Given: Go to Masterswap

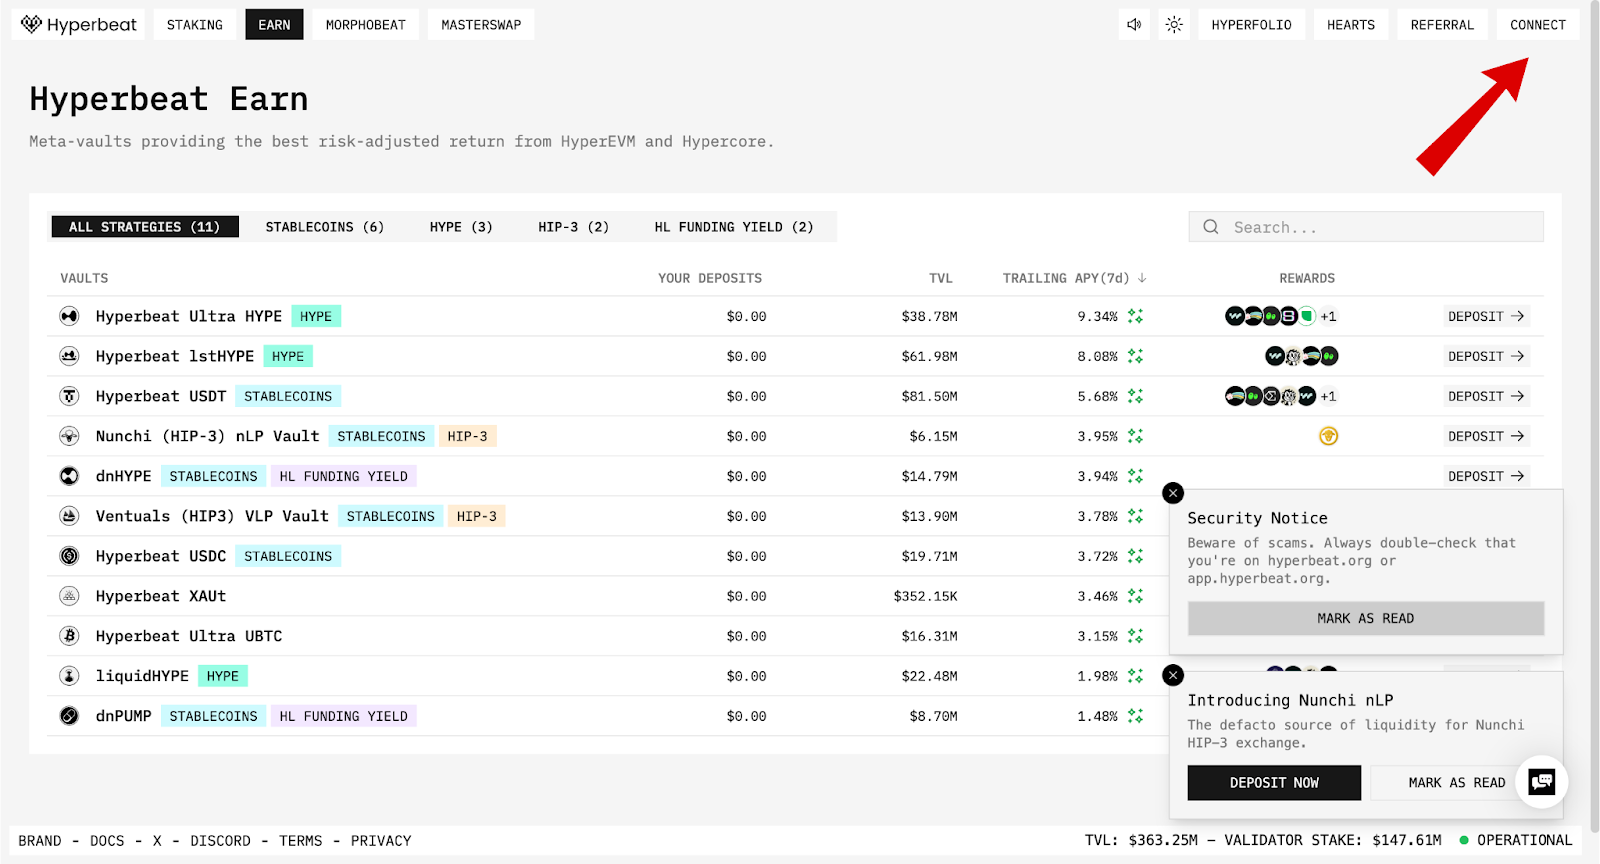Looking at the screenshot, I should click(481, 25).
